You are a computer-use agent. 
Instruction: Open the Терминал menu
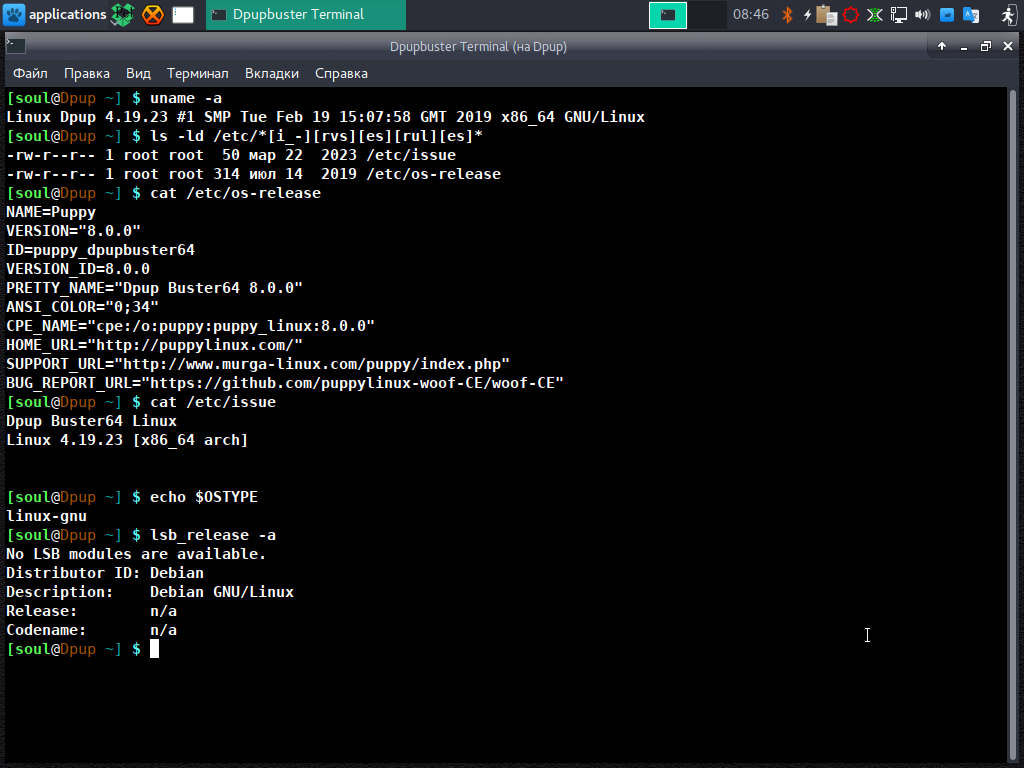click(197, 73)
